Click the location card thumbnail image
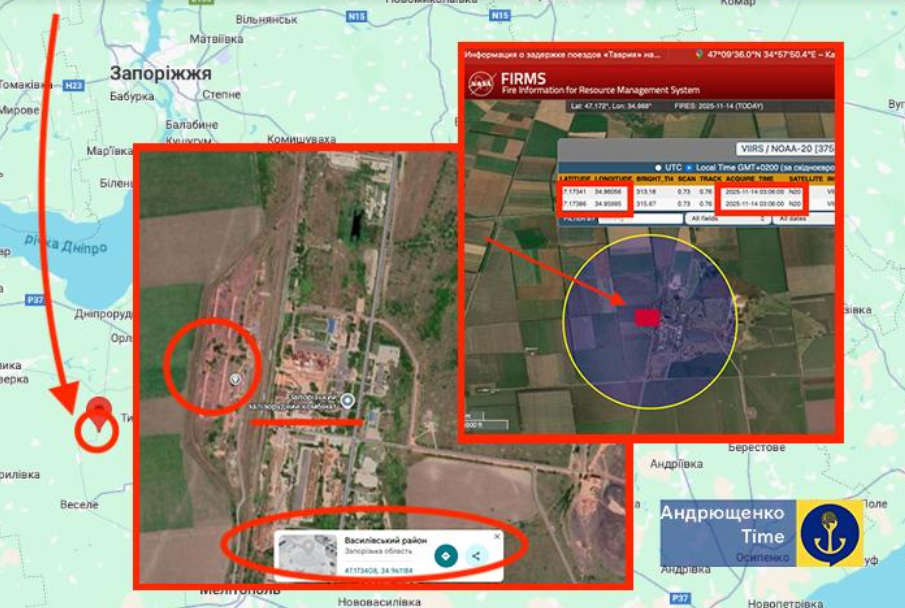905x608 pixels. [x=307, y=555]
